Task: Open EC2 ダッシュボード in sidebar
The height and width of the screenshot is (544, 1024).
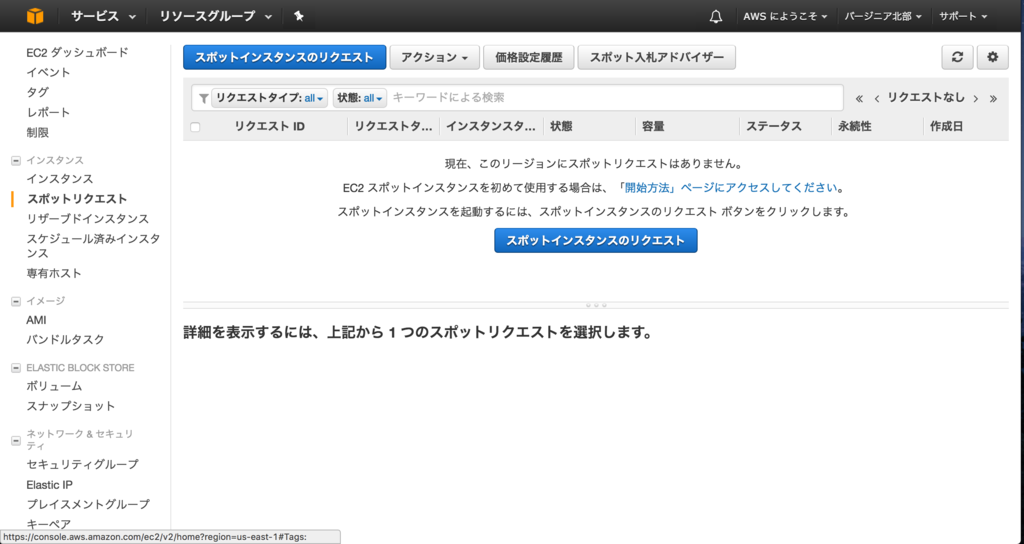Action: [x=77, y=52]
